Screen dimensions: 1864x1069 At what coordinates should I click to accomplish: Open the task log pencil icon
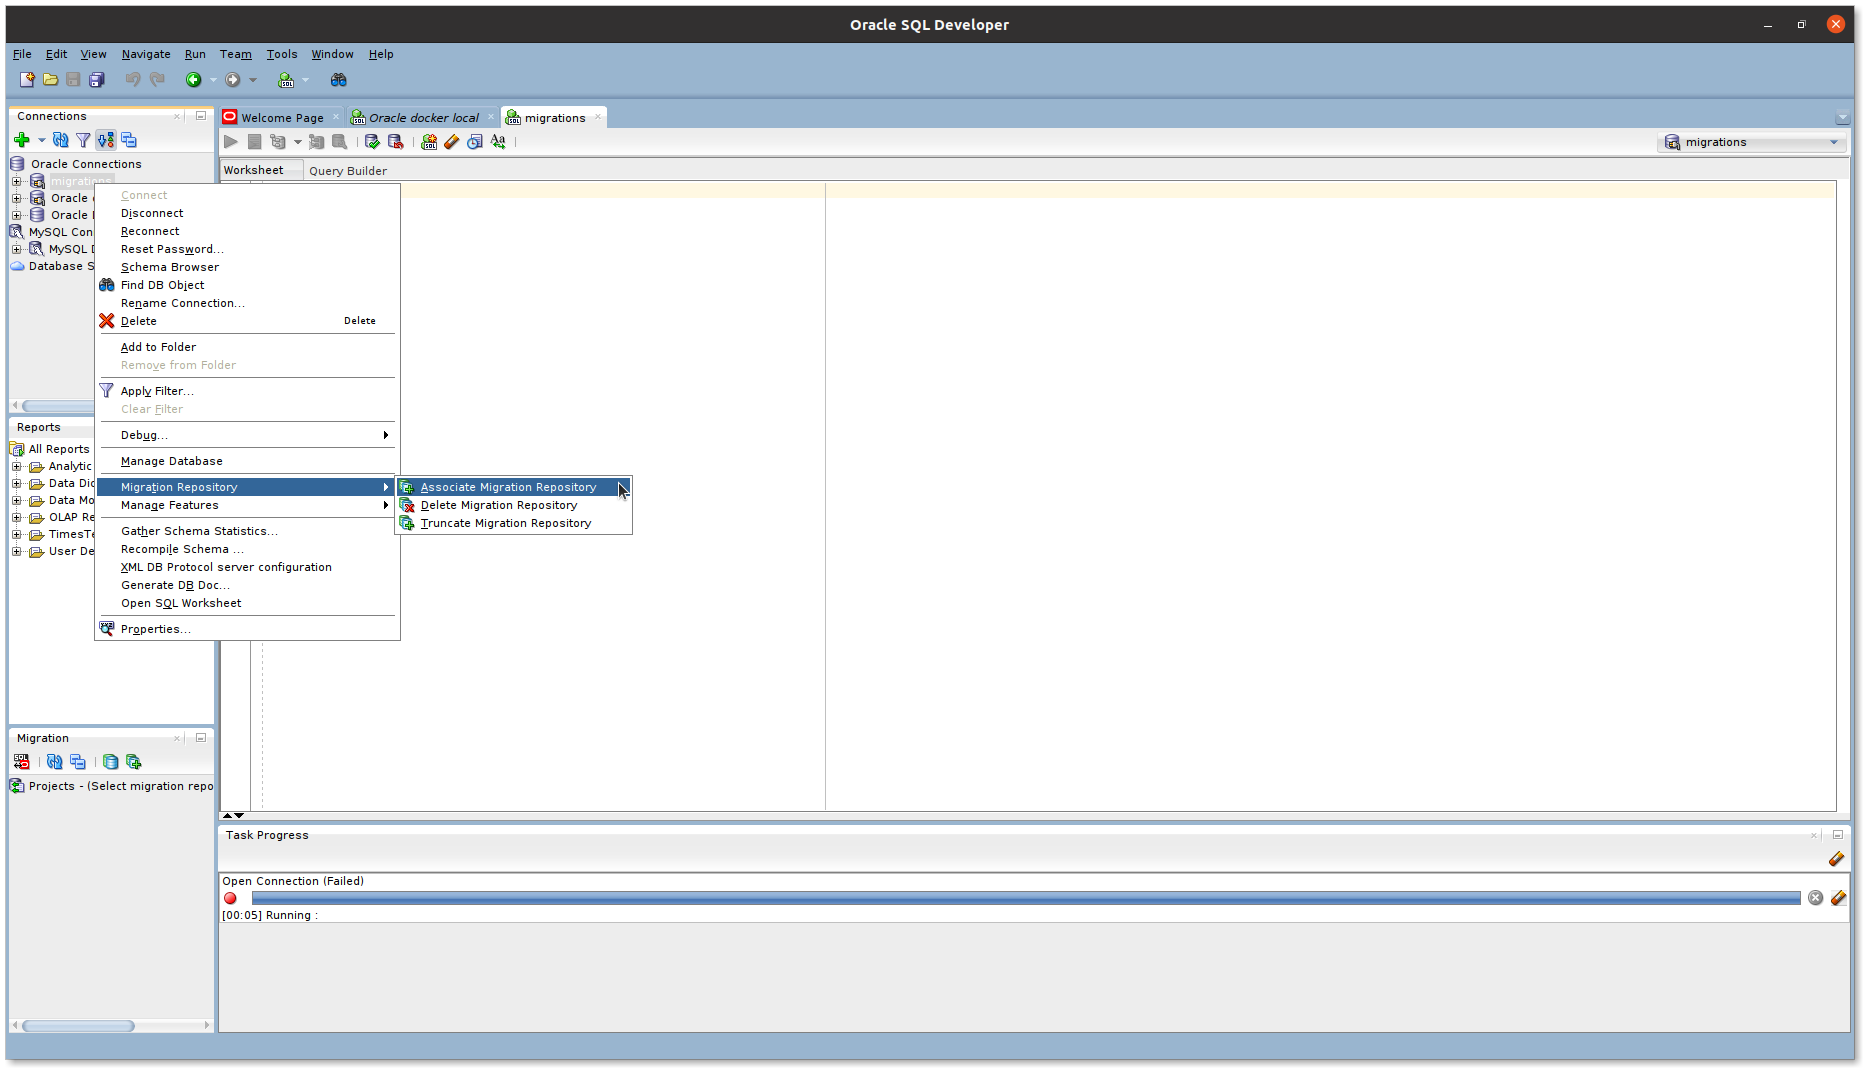pos(1838,859)
